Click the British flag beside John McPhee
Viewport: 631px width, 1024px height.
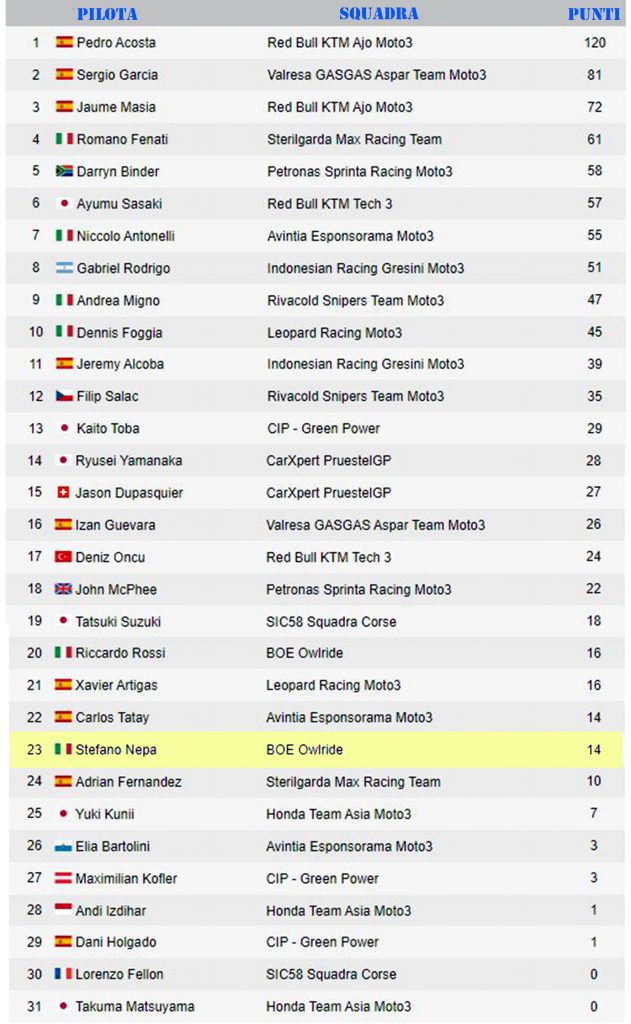(x=63, y=589)
